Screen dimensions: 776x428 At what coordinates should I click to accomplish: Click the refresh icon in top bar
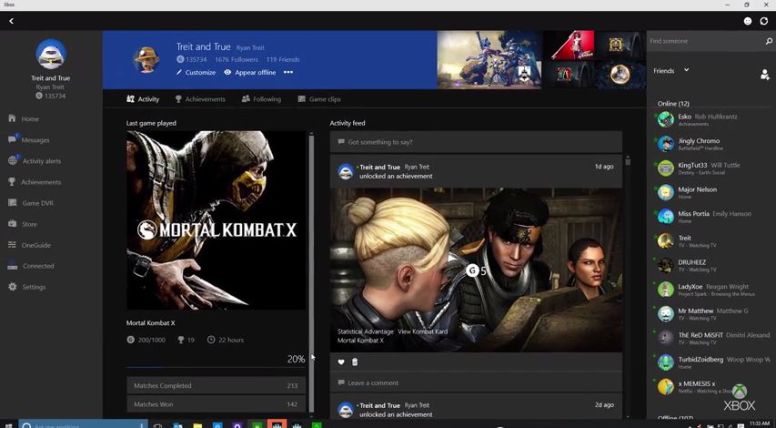[x=765, y=21]
